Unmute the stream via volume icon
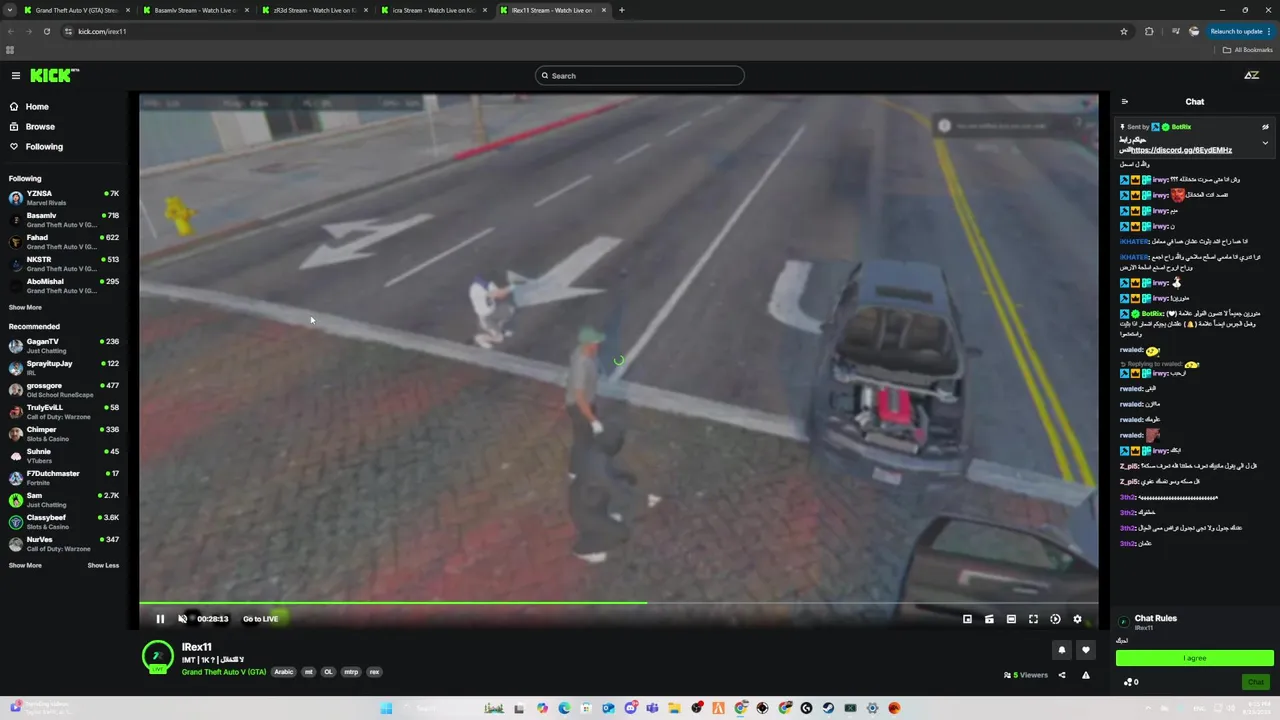This screenshot has width=1280, height=720. (182, 619)
